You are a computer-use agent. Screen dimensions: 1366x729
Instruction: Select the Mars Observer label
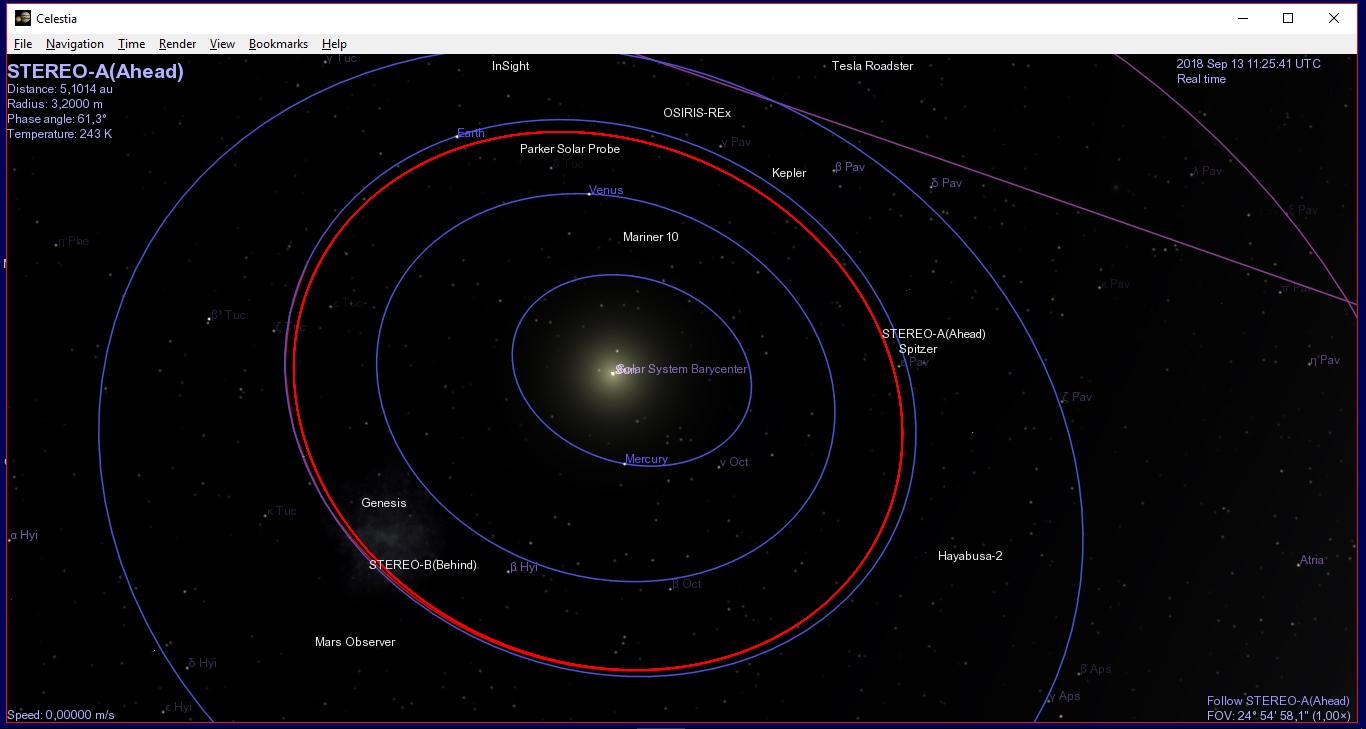pos(355,642)
